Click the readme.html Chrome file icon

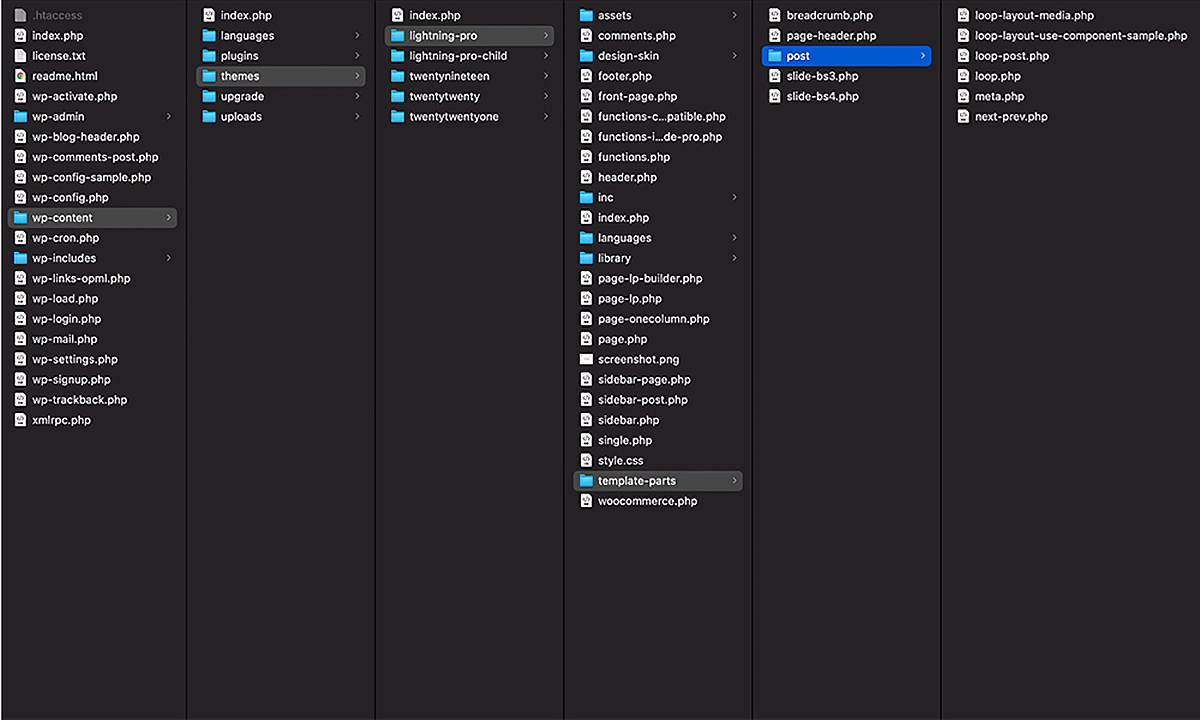coord(20,76)
